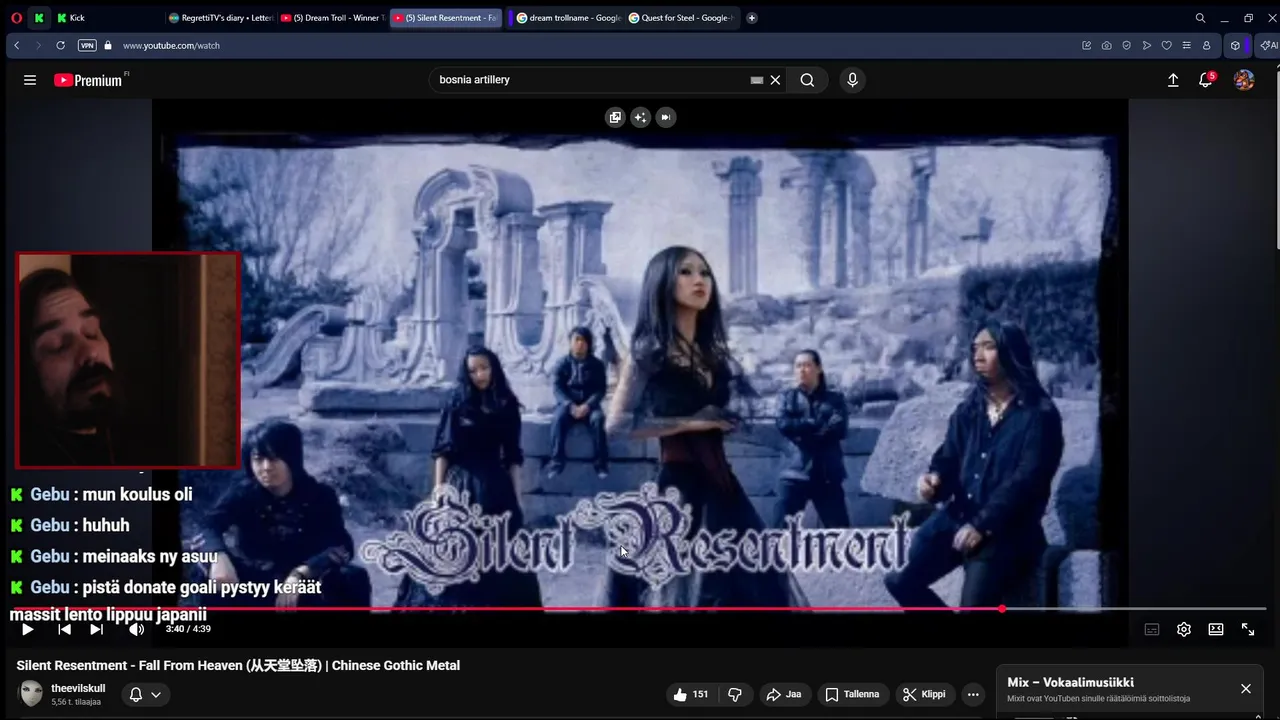Switch to RegrettiTV's diary tab

tap(221, 18)
